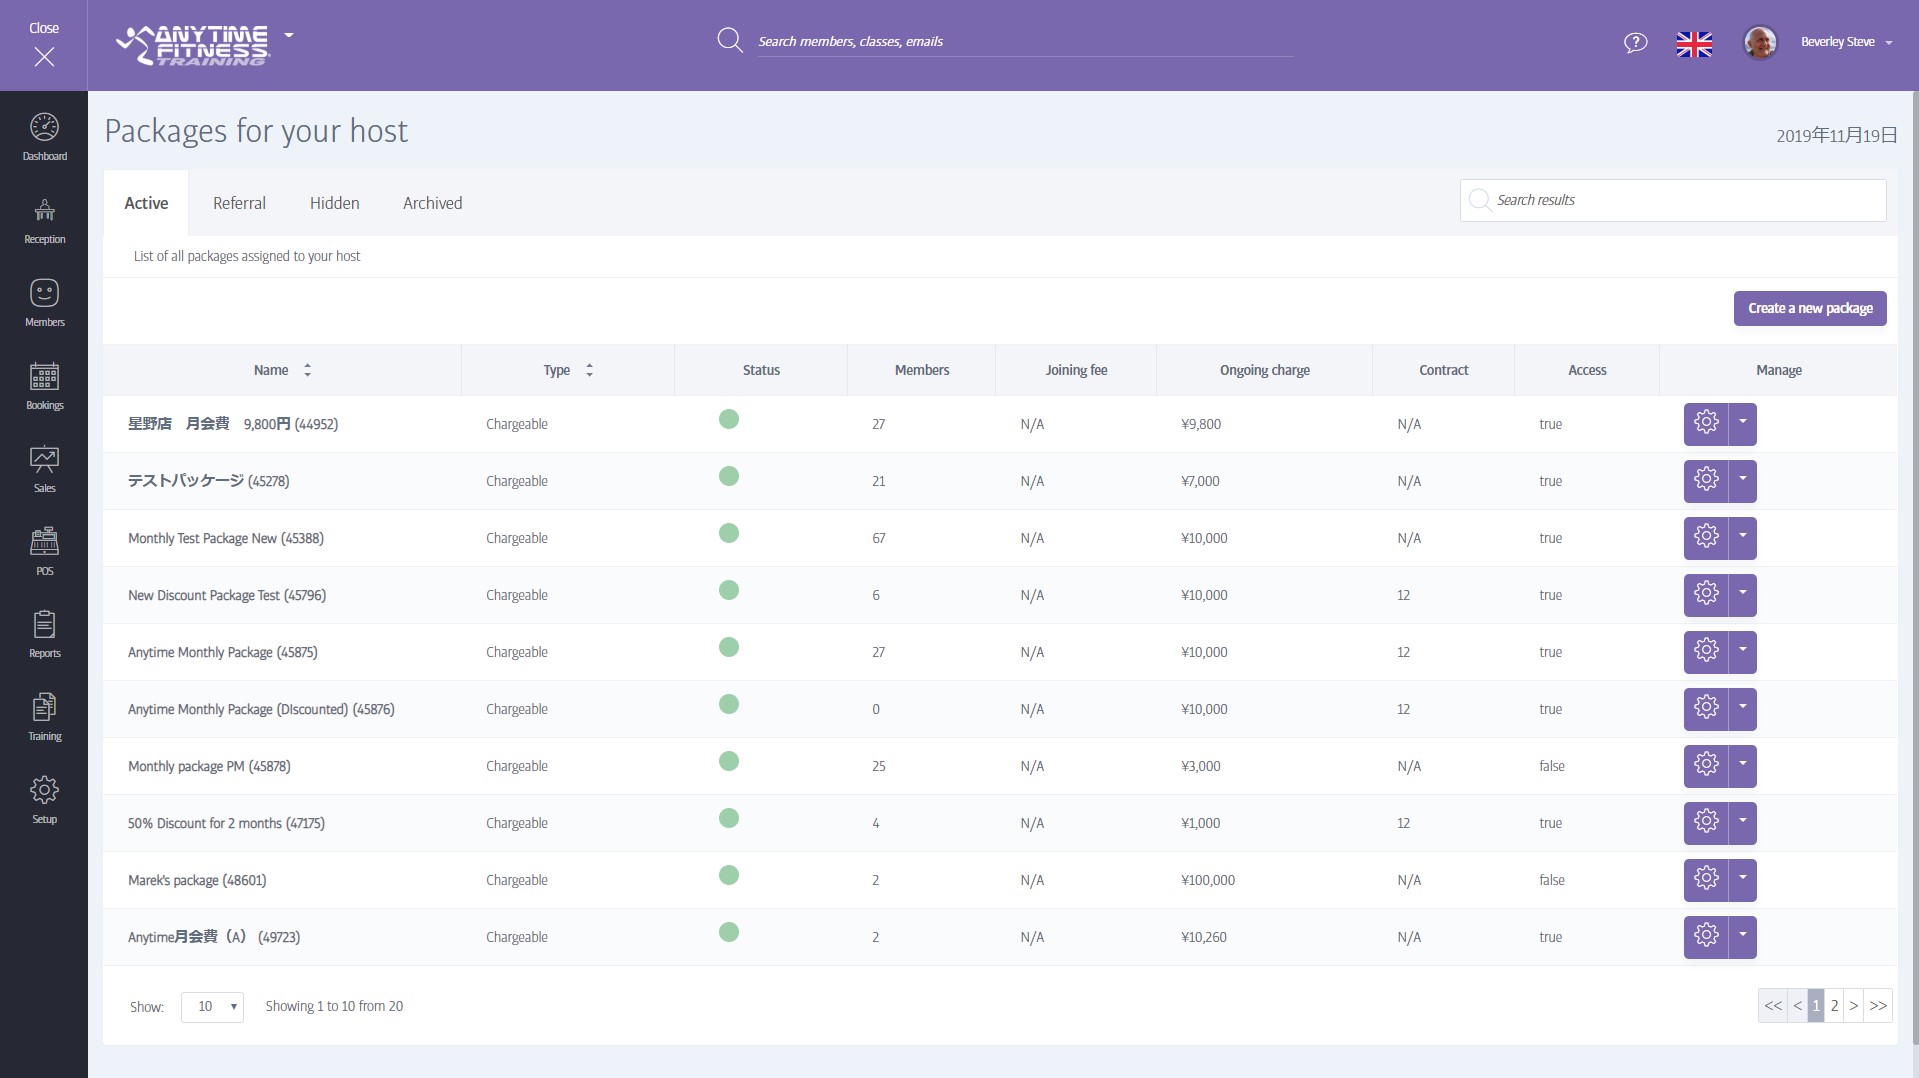Go to page 2 of results
Image resolution: width=1919 pixels, height=1078 pixels.
(1834, 1006)
